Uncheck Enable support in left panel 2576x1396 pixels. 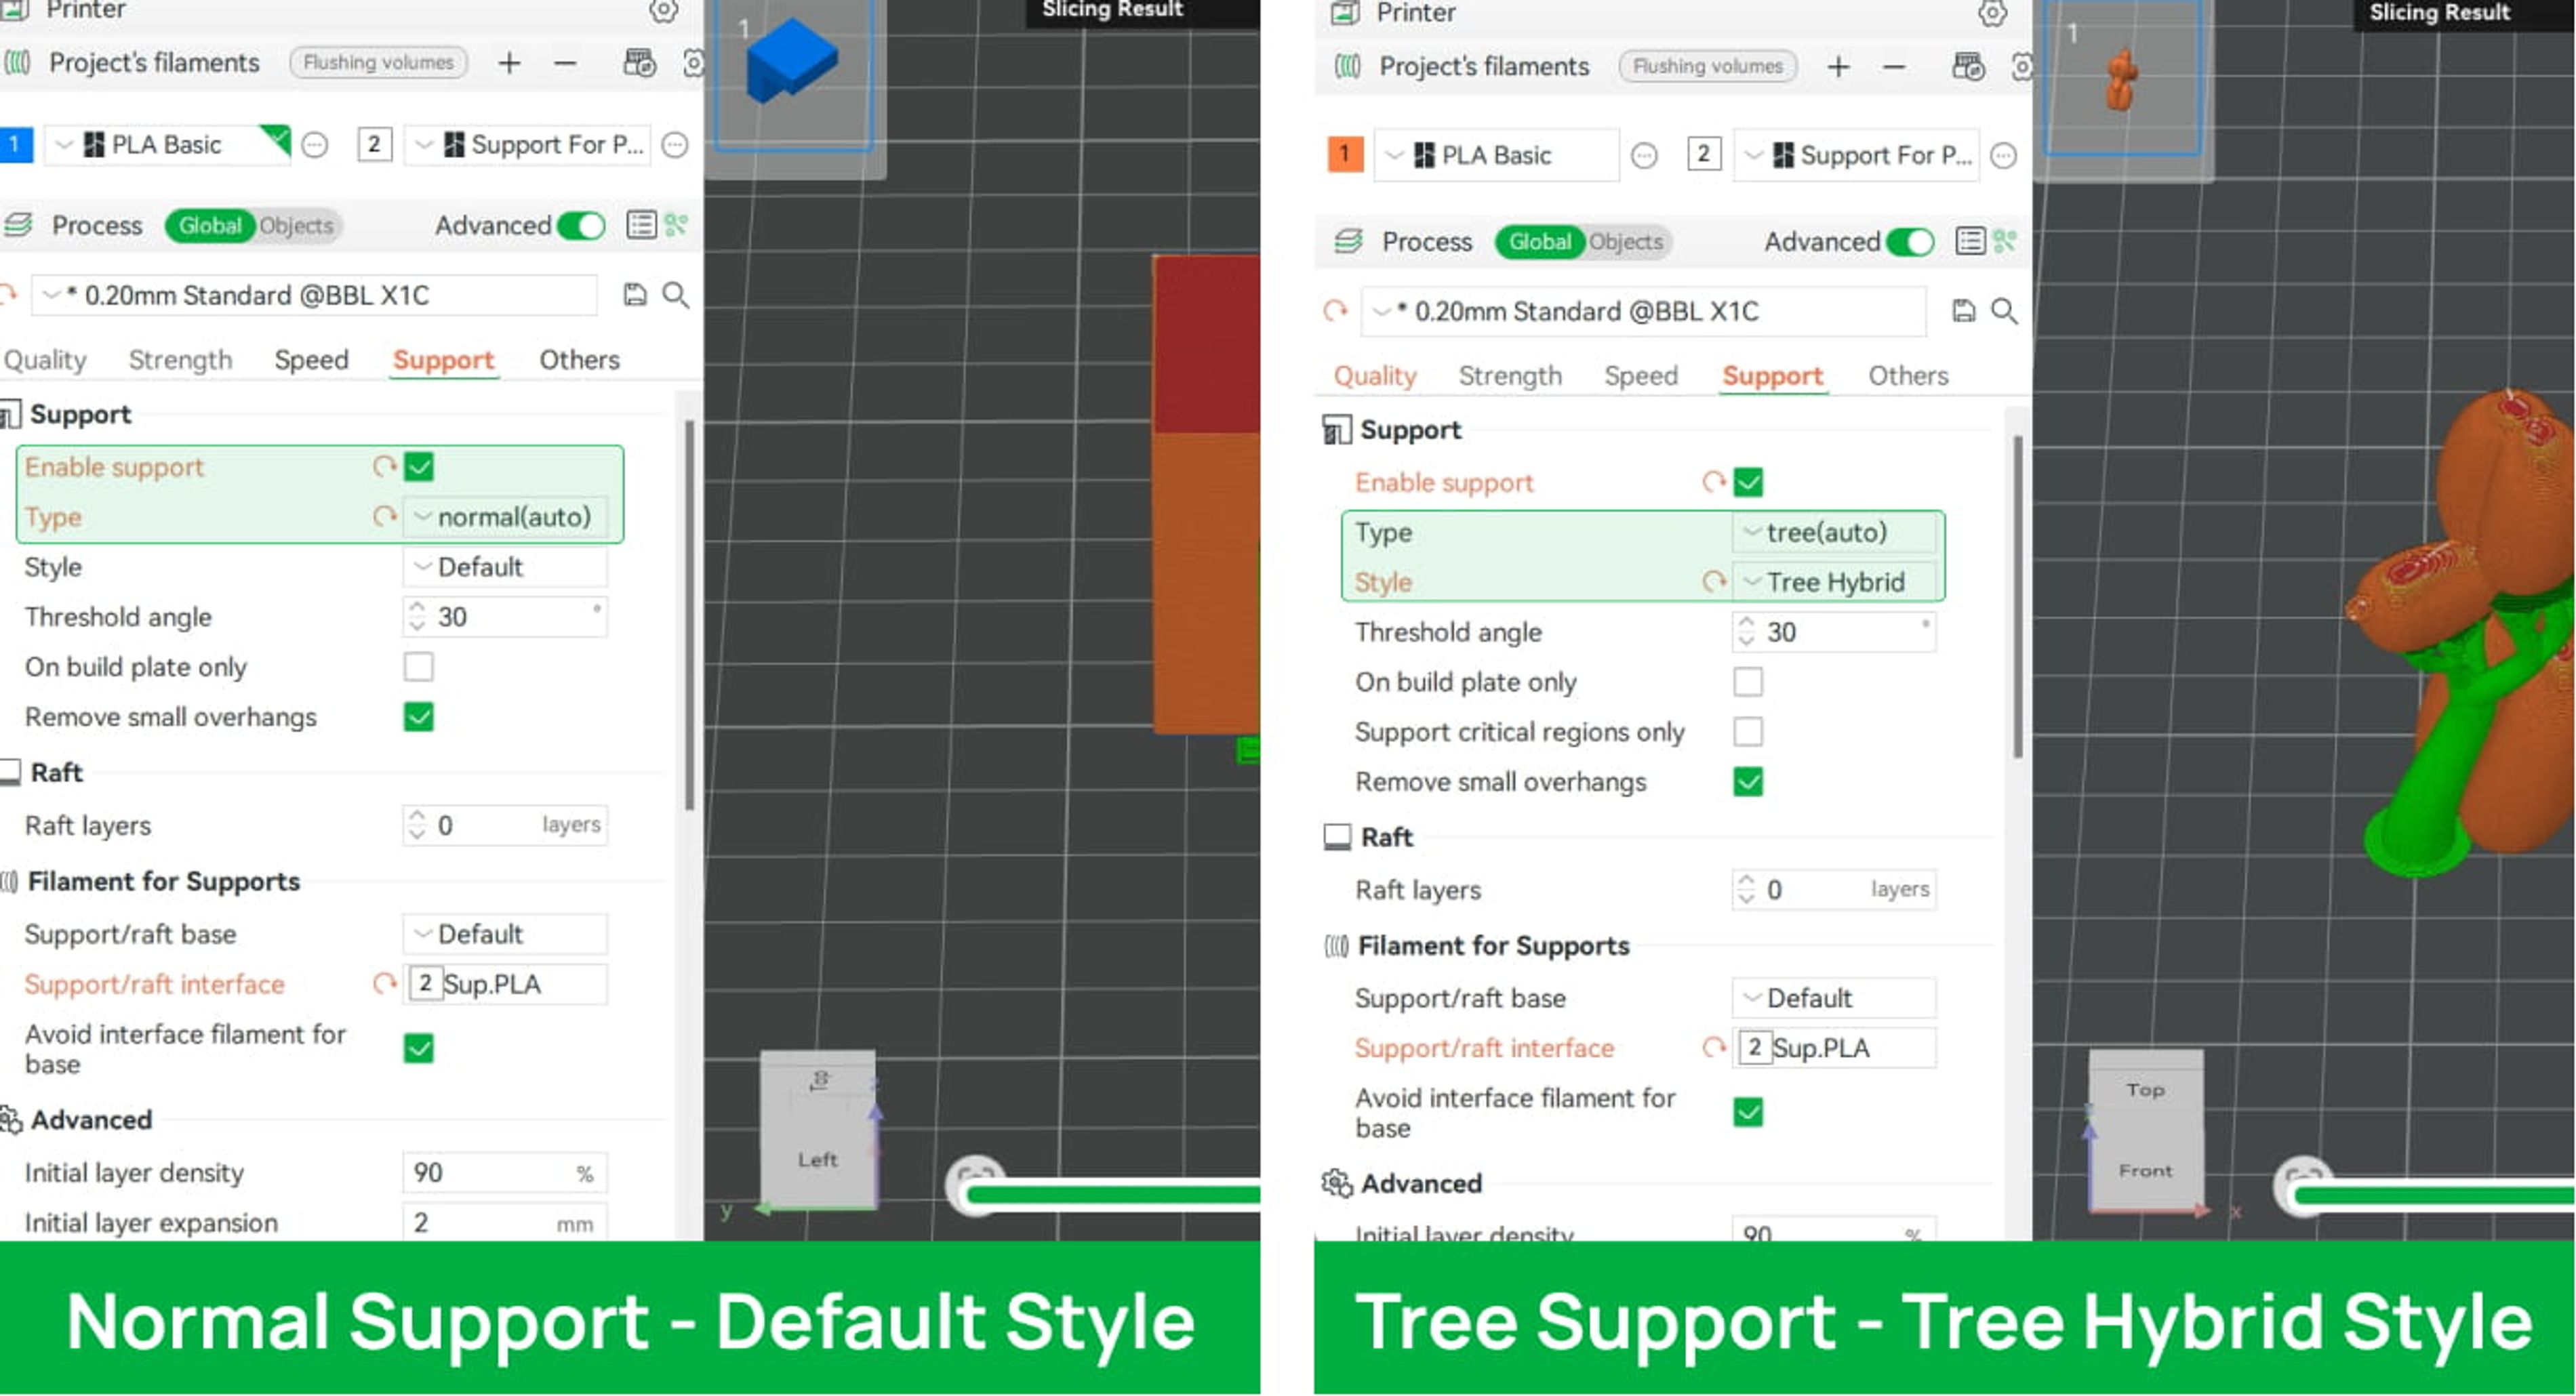pyautogui.click(x=419, y=467)
